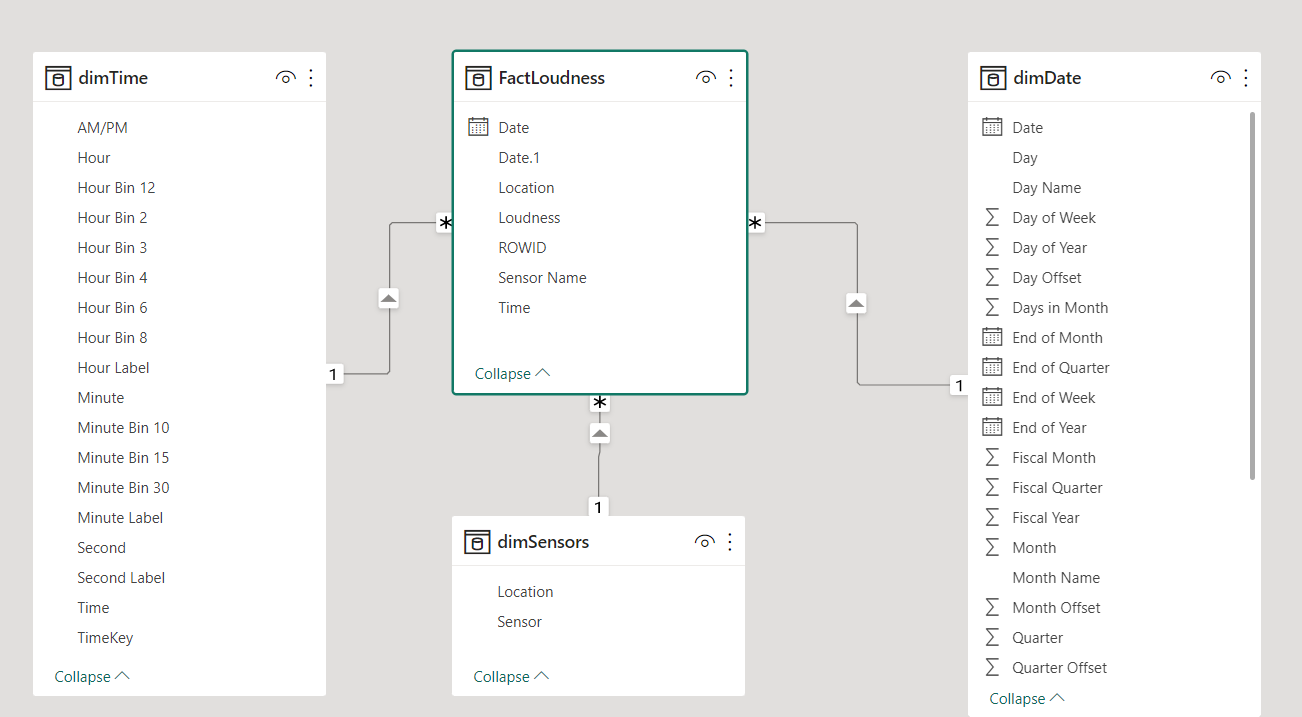Open more options menu on dimTime table
The width and height of the screenshot is (1302, 717).
[x=311, y=78]
